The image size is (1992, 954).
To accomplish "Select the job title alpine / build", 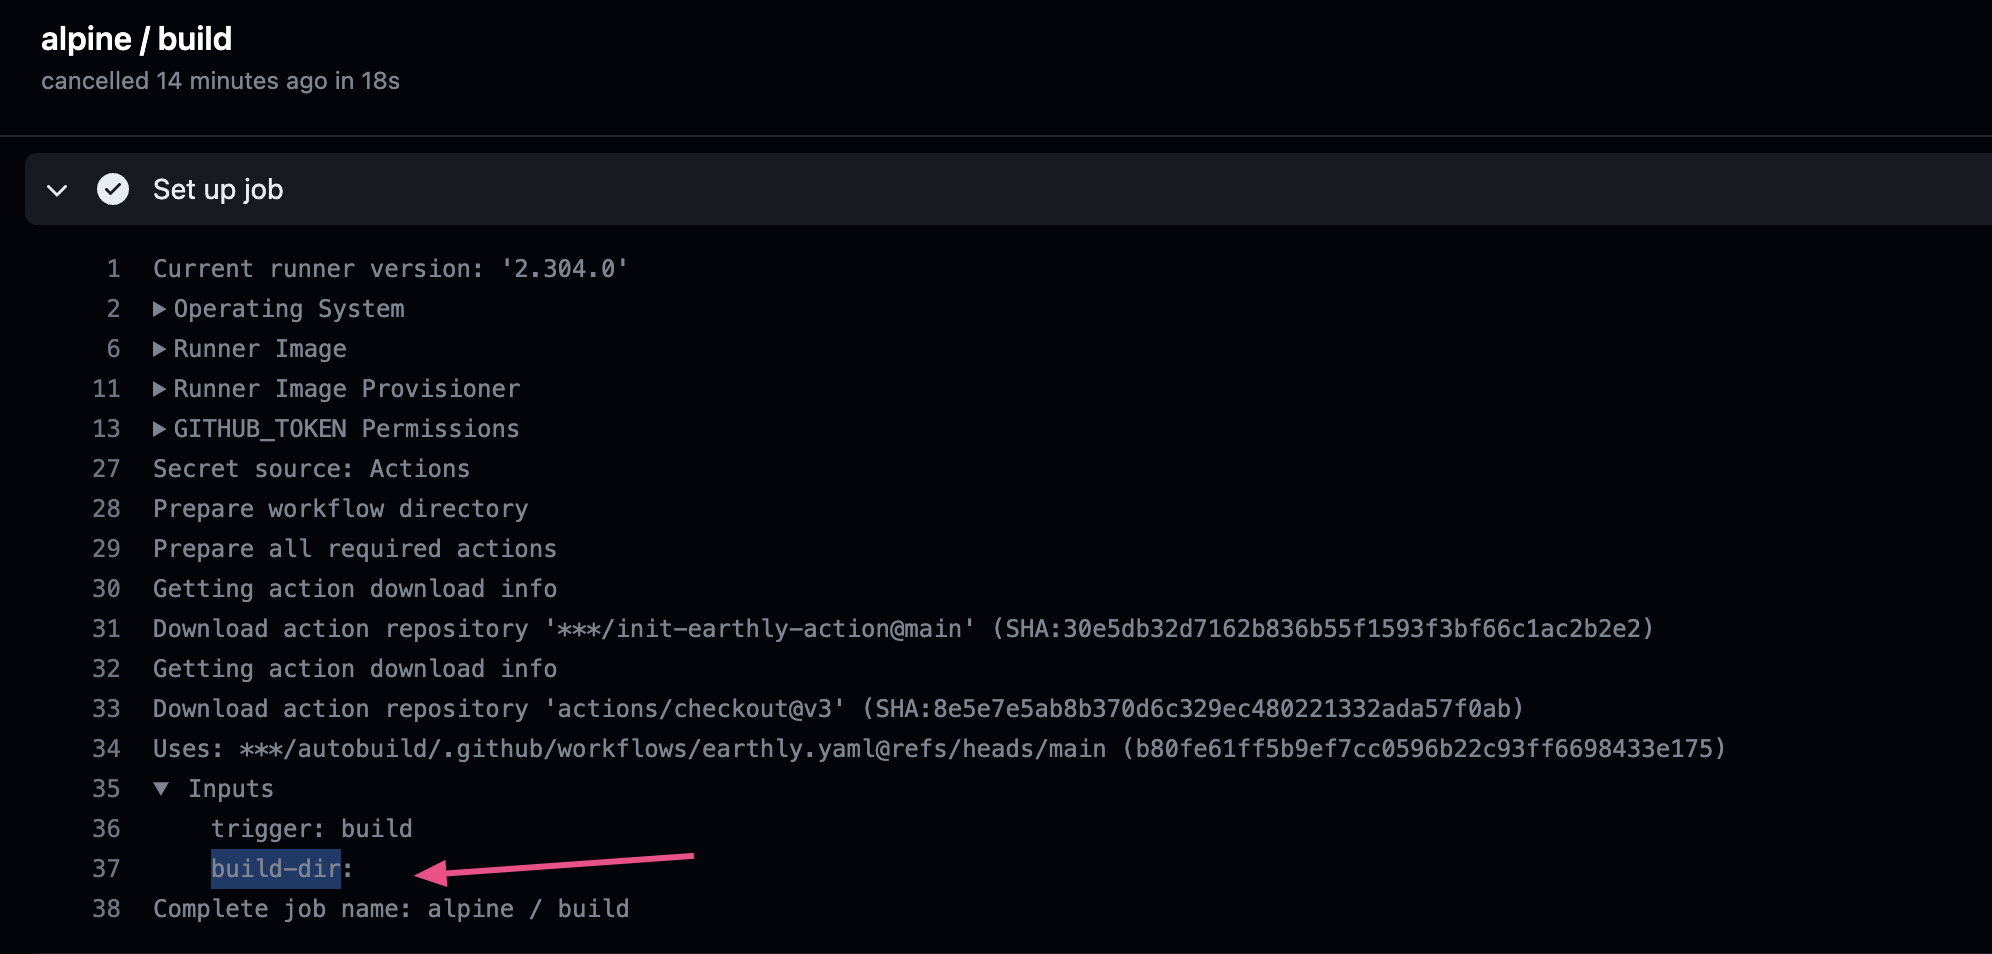I will [136, 38].
